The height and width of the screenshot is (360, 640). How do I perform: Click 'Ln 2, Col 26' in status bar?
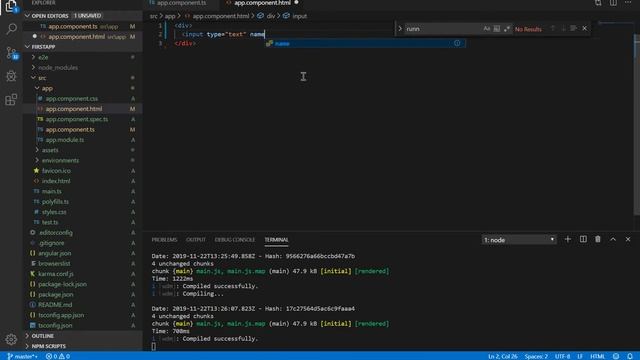[x=502, y=356]
